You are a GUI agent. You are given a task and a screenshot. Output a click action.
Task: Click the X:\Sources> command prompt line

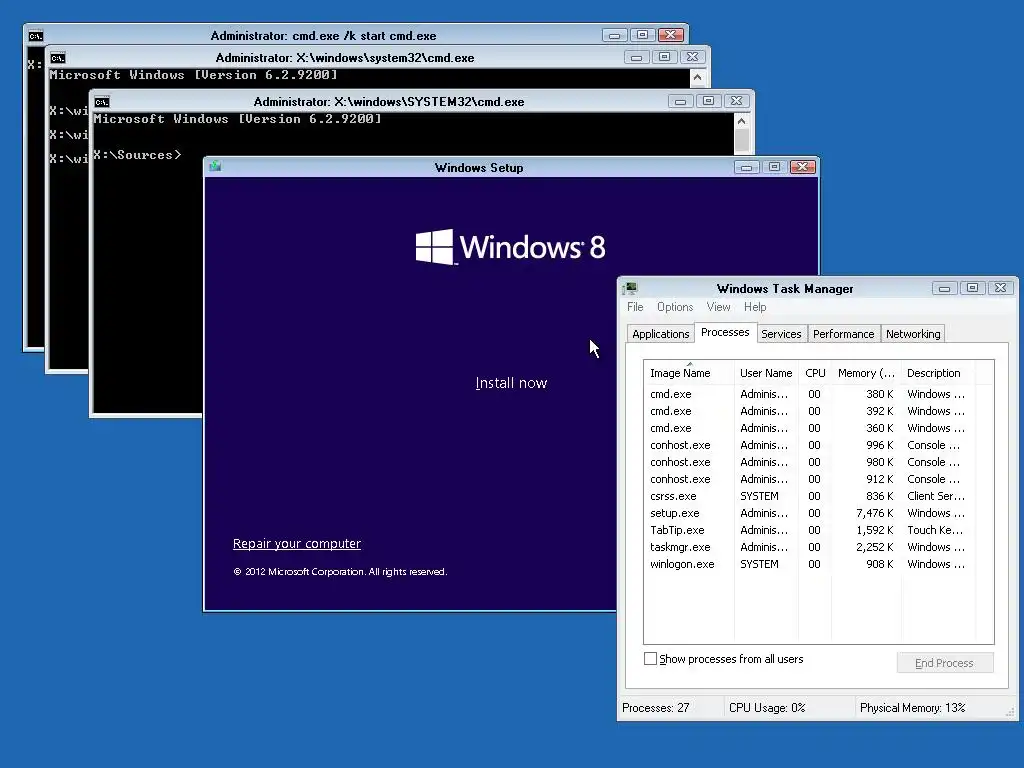[x=137, y=155]
